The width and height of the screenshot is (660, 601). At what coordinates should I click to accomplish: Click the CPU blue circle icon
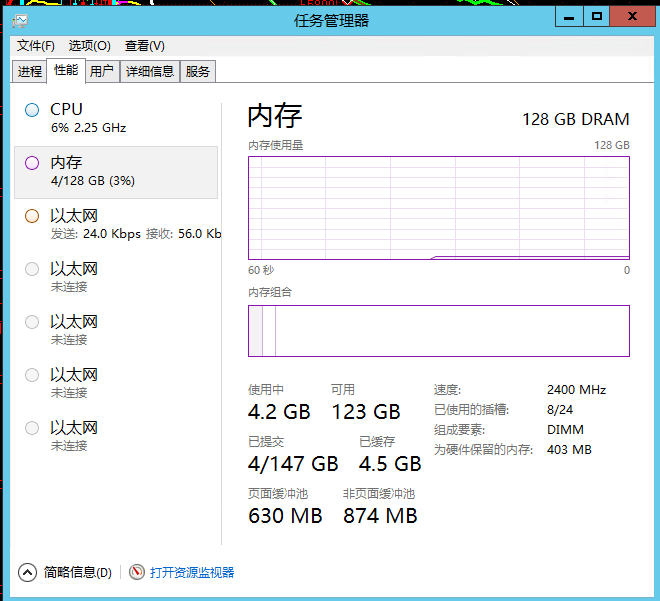pyautogui.click(x=32, y=110)
